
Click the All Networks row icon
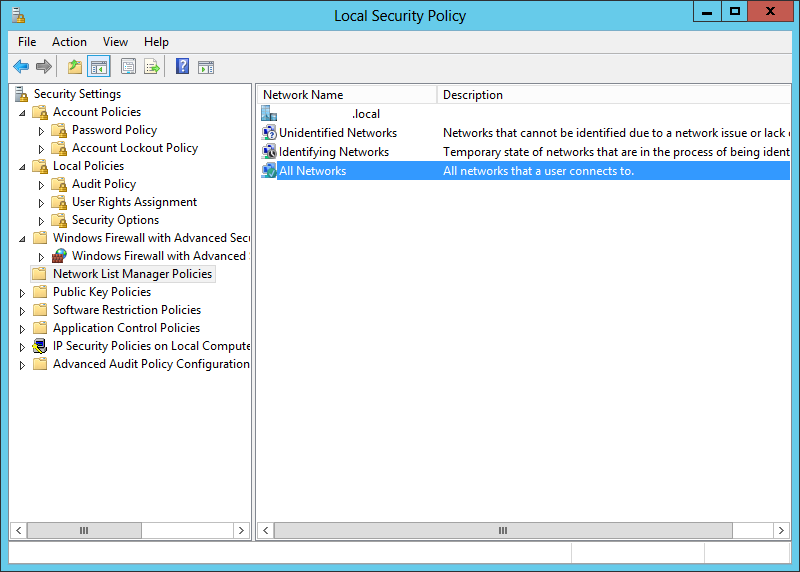[x=269, y=170]
